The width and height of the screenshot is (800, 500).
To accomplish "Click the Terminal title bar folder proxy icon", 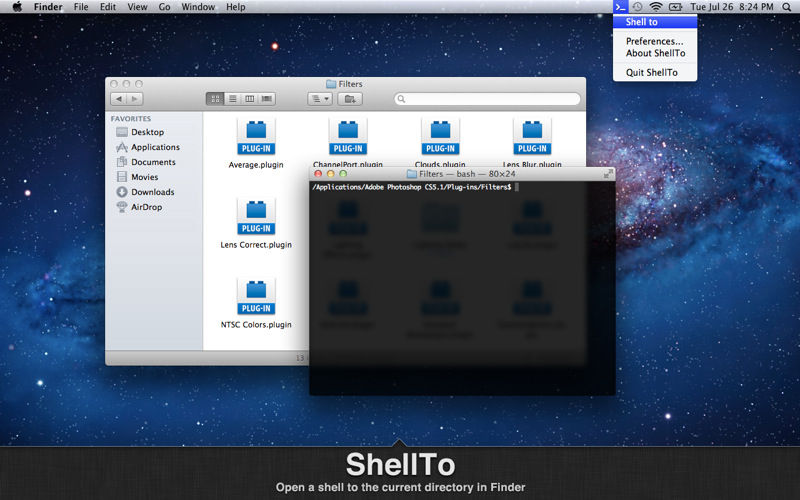I will (x=412, y=174).
